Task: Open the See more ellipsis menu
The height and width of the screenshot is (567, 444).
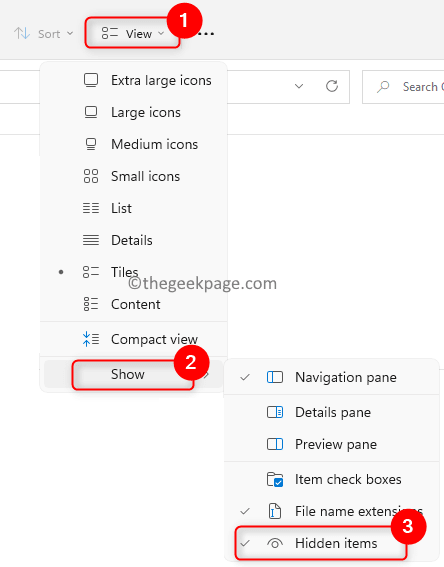Action: click(x=207, y=34)
